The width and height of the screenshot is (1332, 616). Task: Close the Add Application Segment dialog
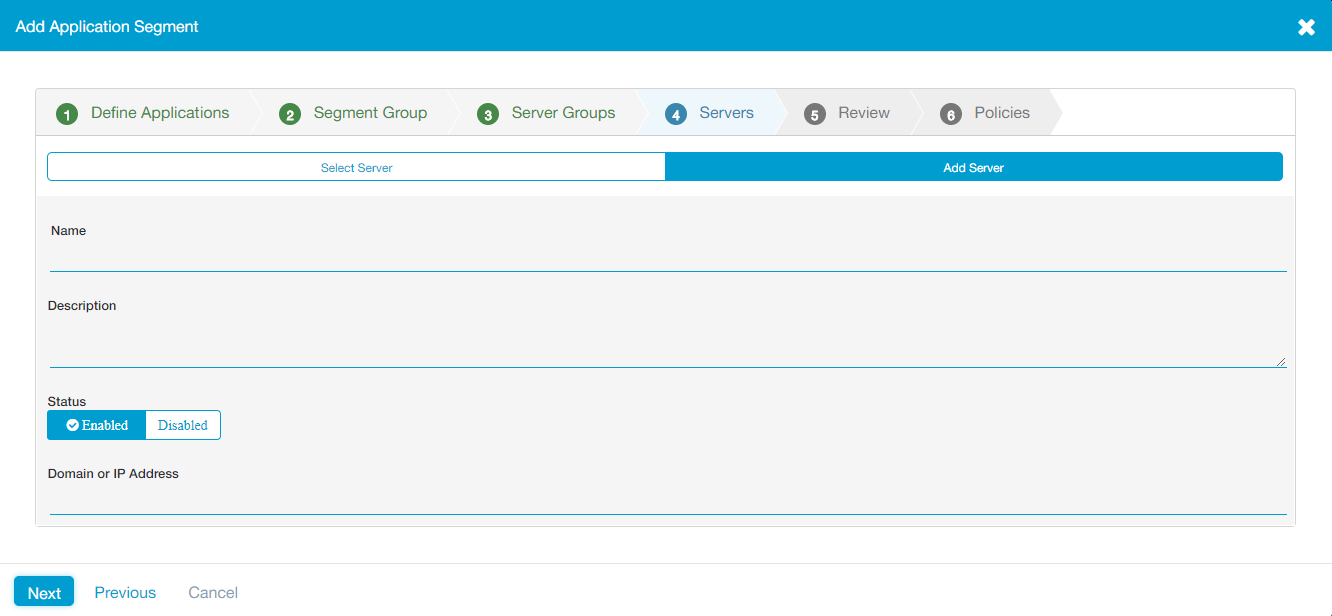click(1306, 27)
